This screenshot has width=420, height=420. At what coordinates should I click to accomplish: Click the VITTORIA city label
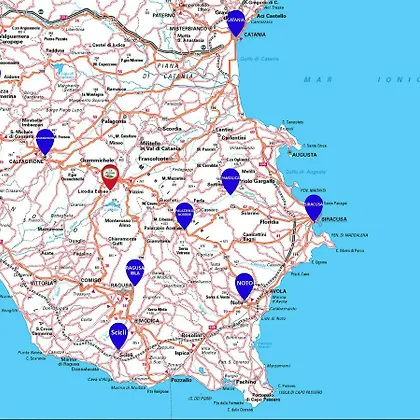[x=42, y=283]
